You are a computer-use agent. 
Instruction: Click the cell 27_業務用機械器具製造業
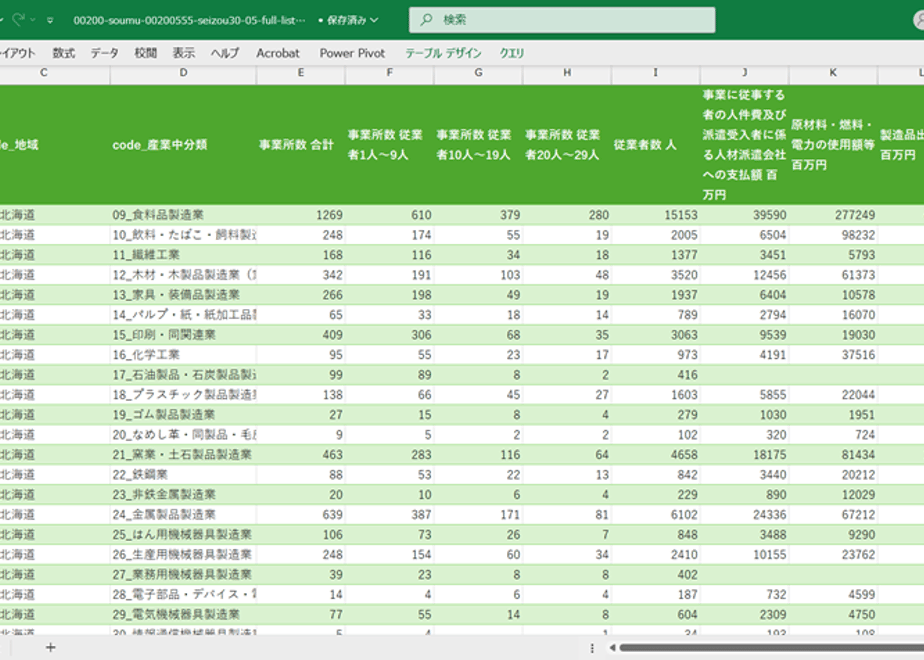pos(183,575)
